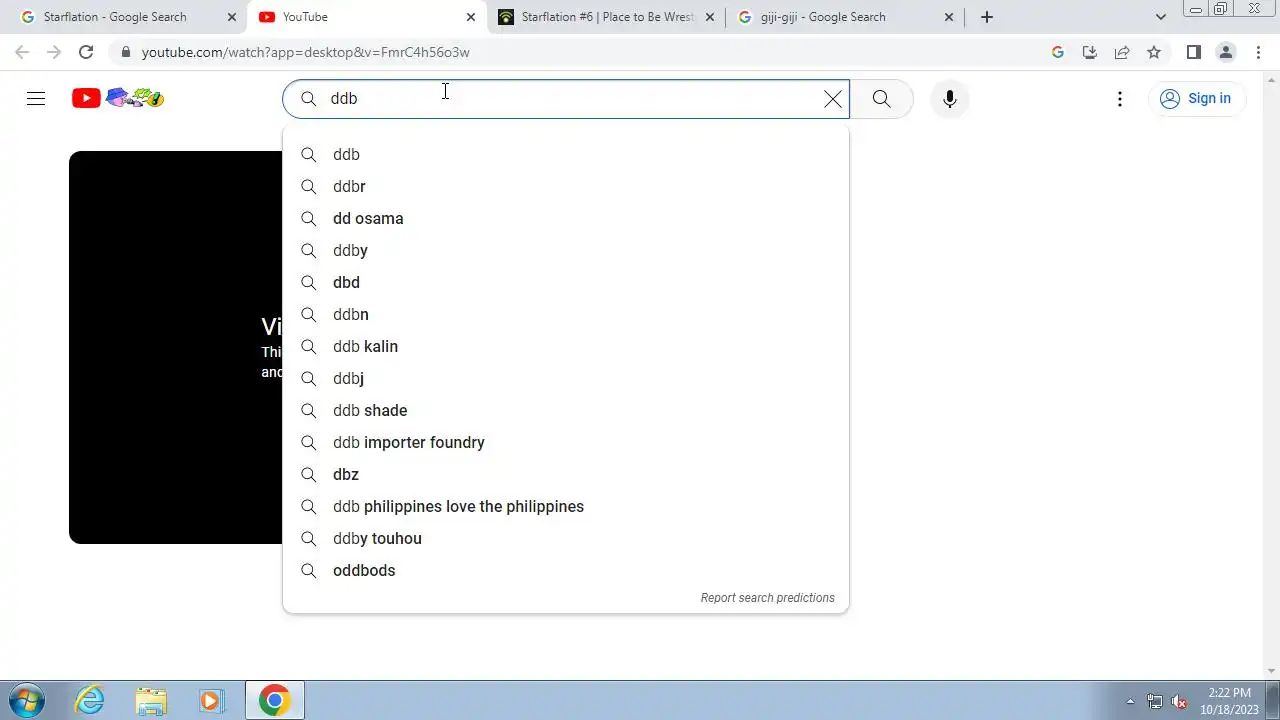The width and height of the screenshot is (1280, 720).
Task: Open a new tab with plus button
Action: tap(987, 17)
